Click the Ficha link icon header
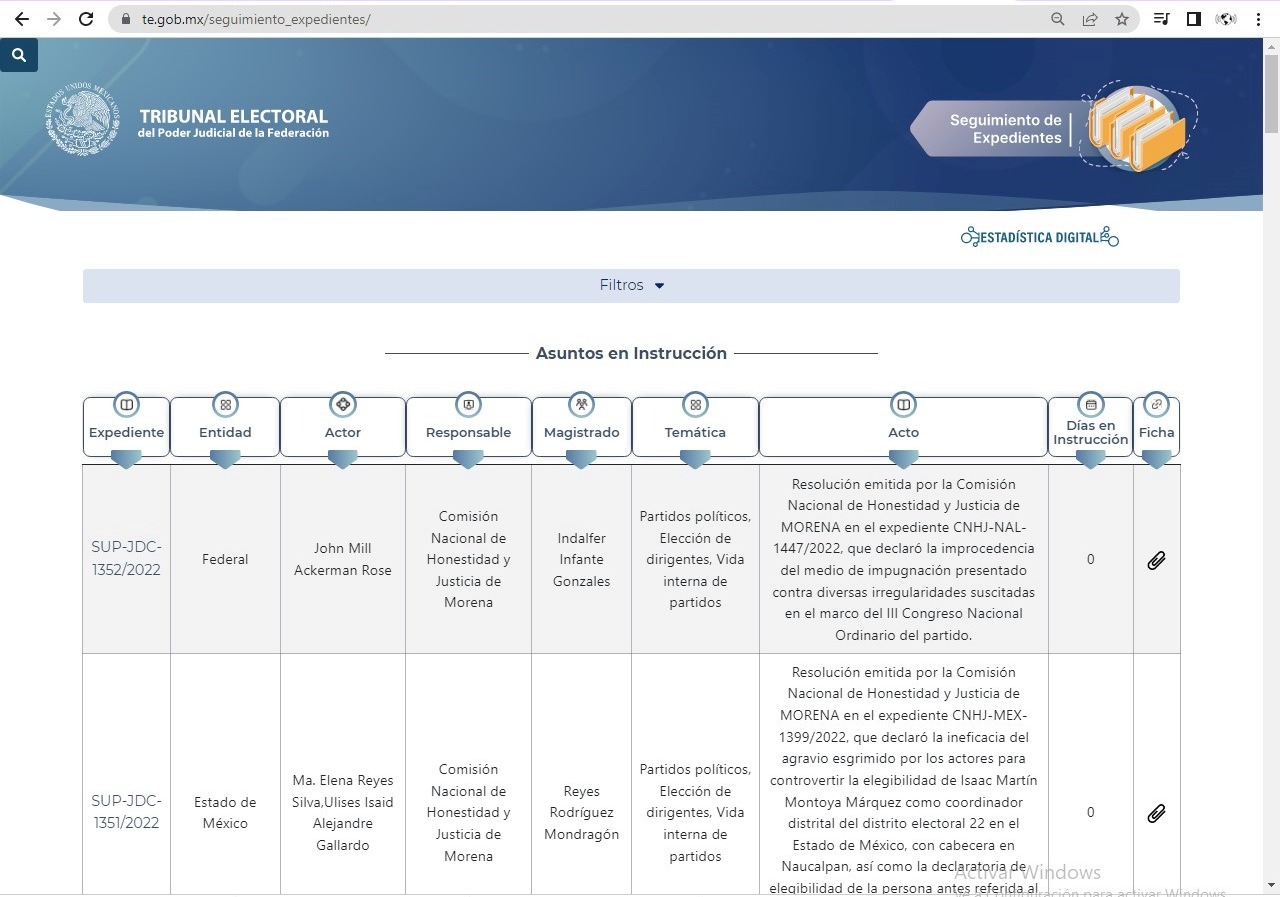Image resolution: width=1280 pixels, height=897 pixels. point(1157,405)
